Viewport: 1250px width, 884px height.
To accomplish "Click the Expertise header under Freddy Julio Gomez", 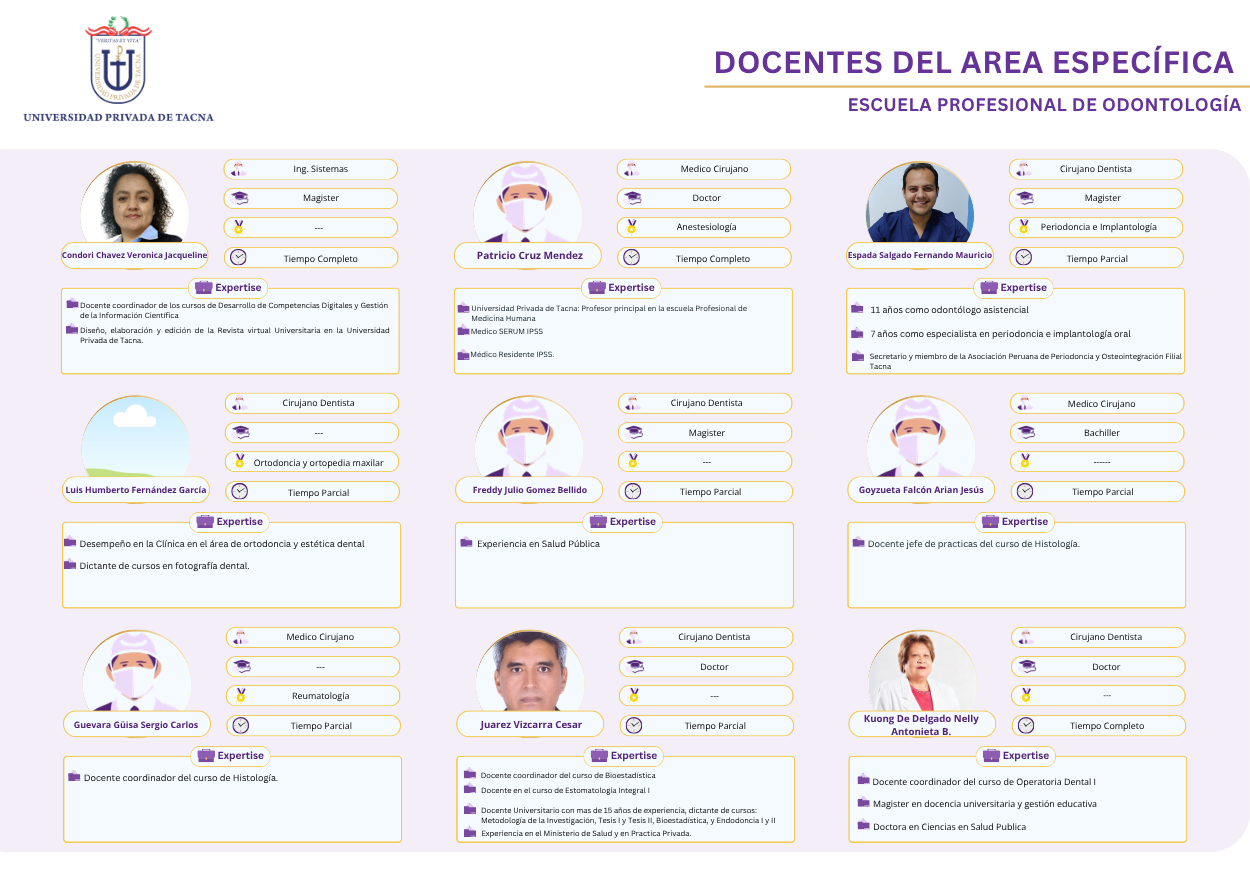I will pyautogui.click(x=623, y=521).
